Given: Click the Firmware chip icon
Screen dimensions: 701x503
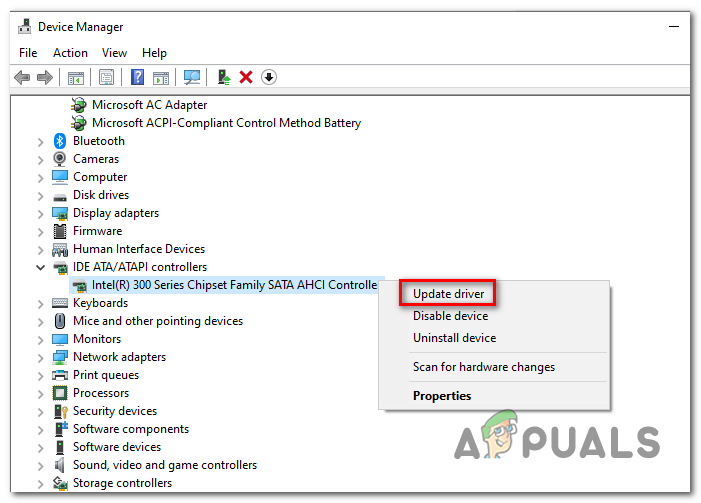Looking at the screenshot, I should pyautogui.click(x=59, y=231).
